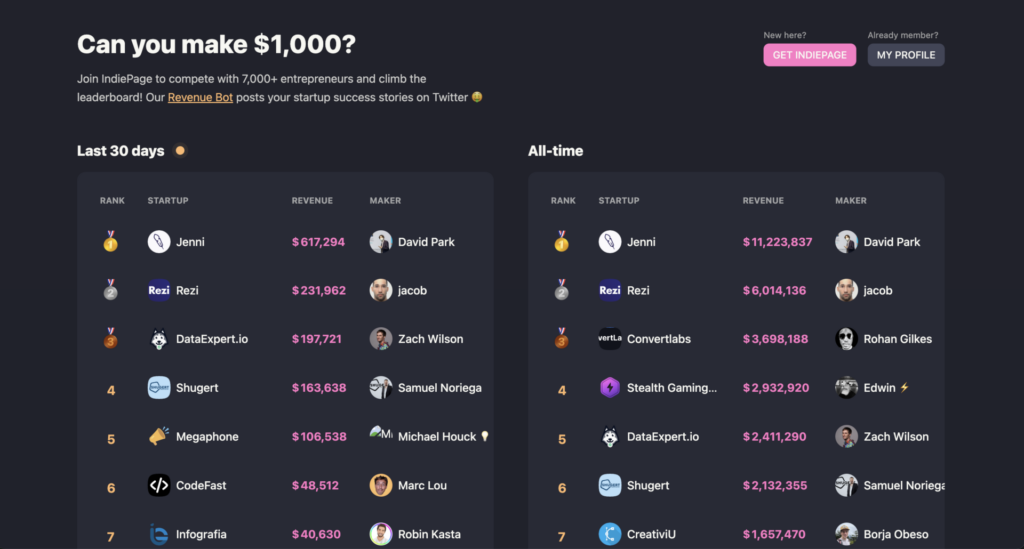
Task: Click the Shugert logo in All-time table
Action: (x=610, y=485)
